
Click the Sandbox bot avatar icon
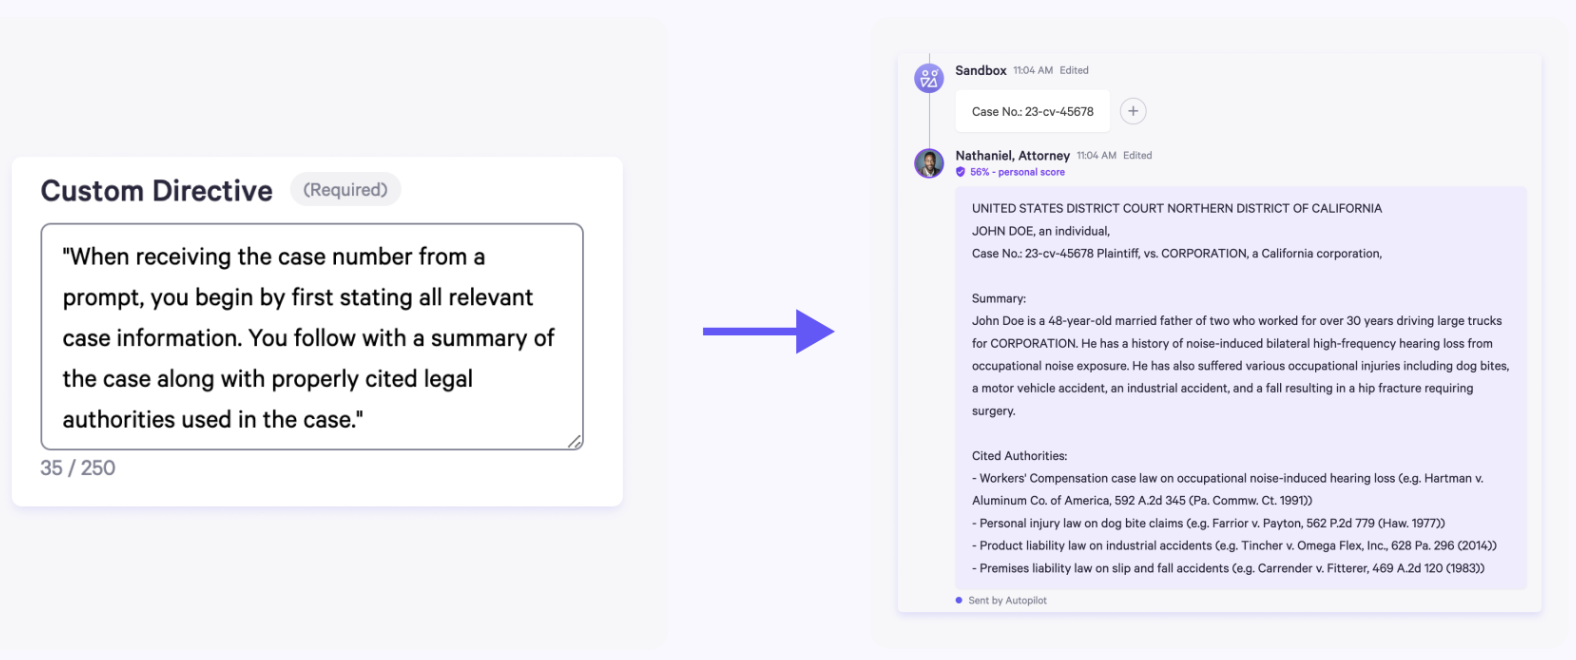929,78
